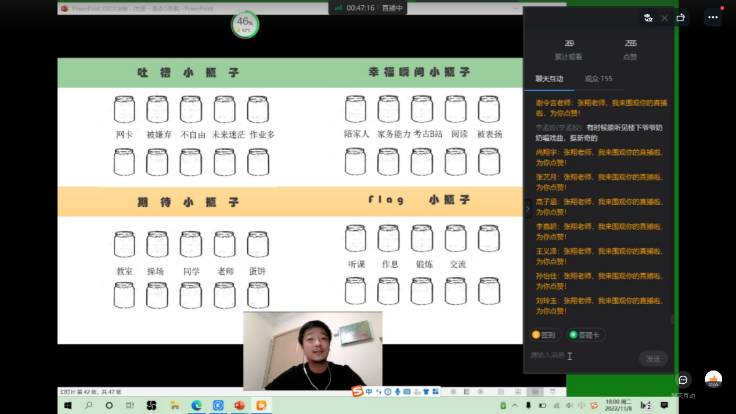Click the chat interaction bubble icon

(x=683, y=380)
